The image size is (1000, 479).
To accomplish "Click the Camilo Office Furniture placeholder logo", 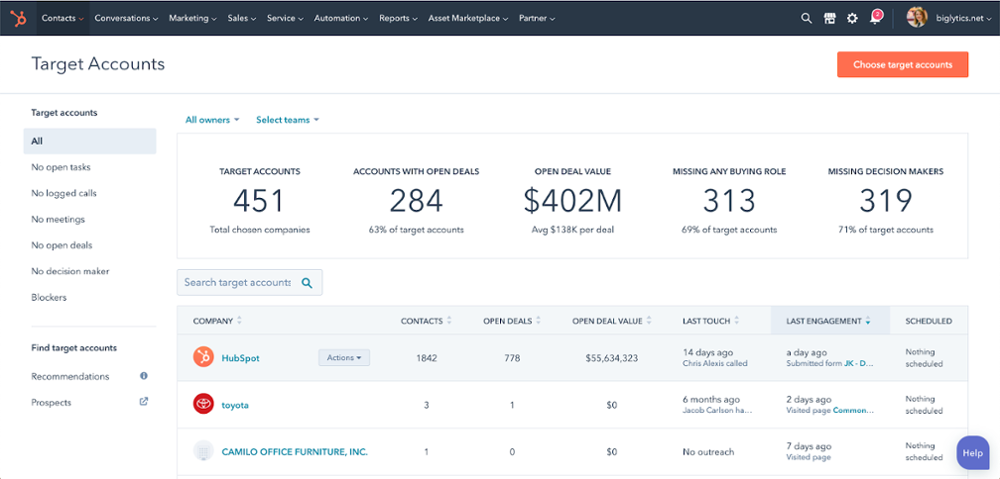I will [203, 451].
